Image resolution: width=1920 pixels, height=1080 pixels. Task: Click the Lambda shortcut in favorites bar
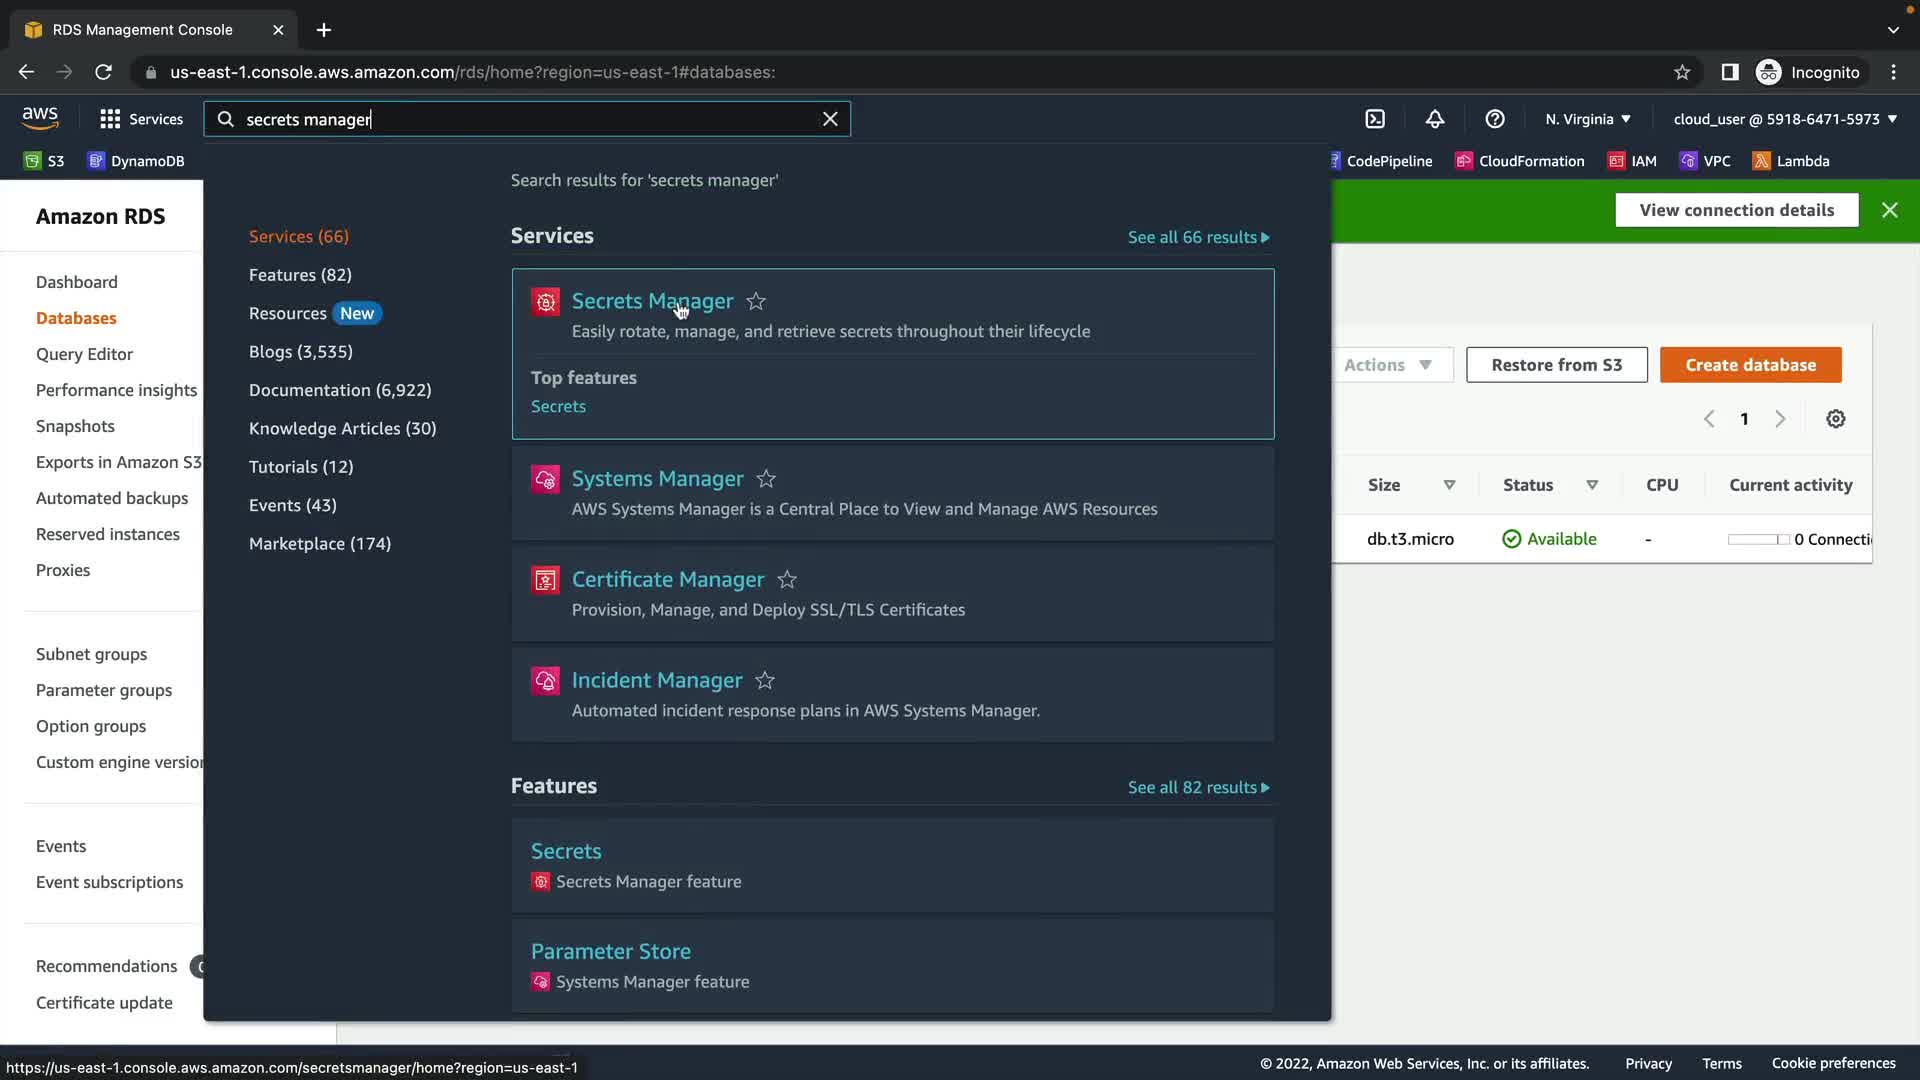pyautogui.click(x=1791, y=161)
